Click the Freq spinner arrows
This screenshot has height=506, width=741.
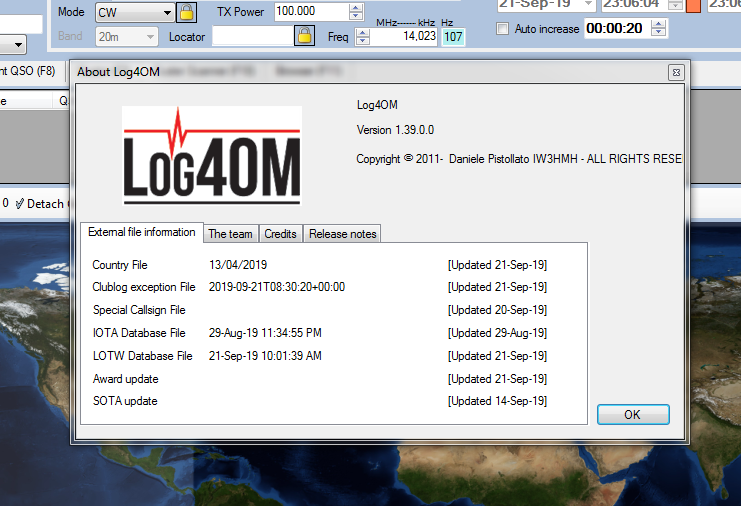tap(362, 36)
